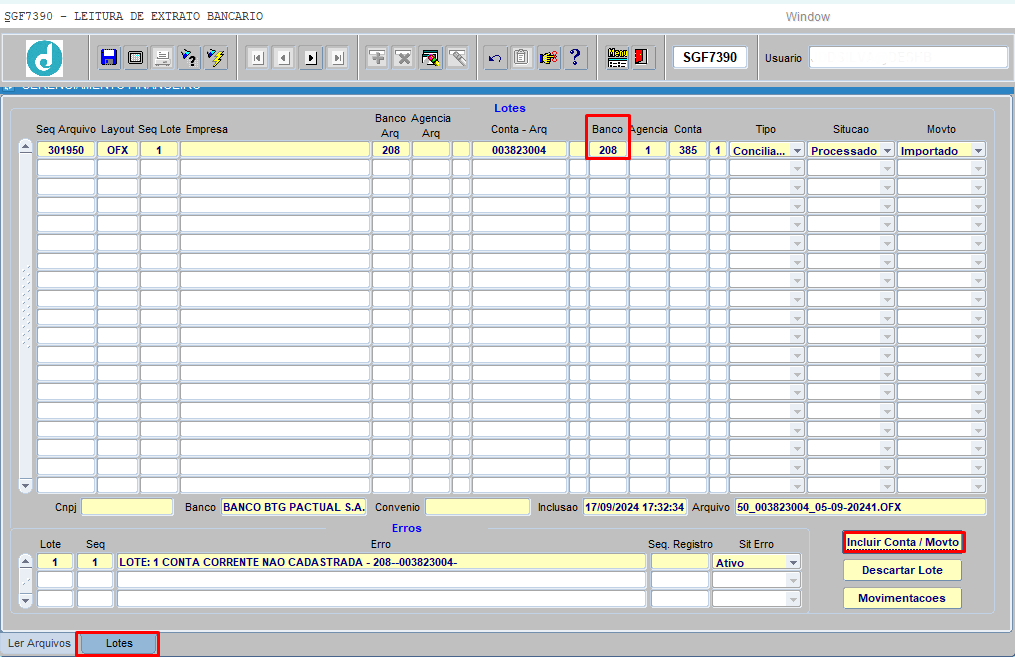
Task: Click the Erros list scroll-up arrow
Action: (x=25, y=561)
